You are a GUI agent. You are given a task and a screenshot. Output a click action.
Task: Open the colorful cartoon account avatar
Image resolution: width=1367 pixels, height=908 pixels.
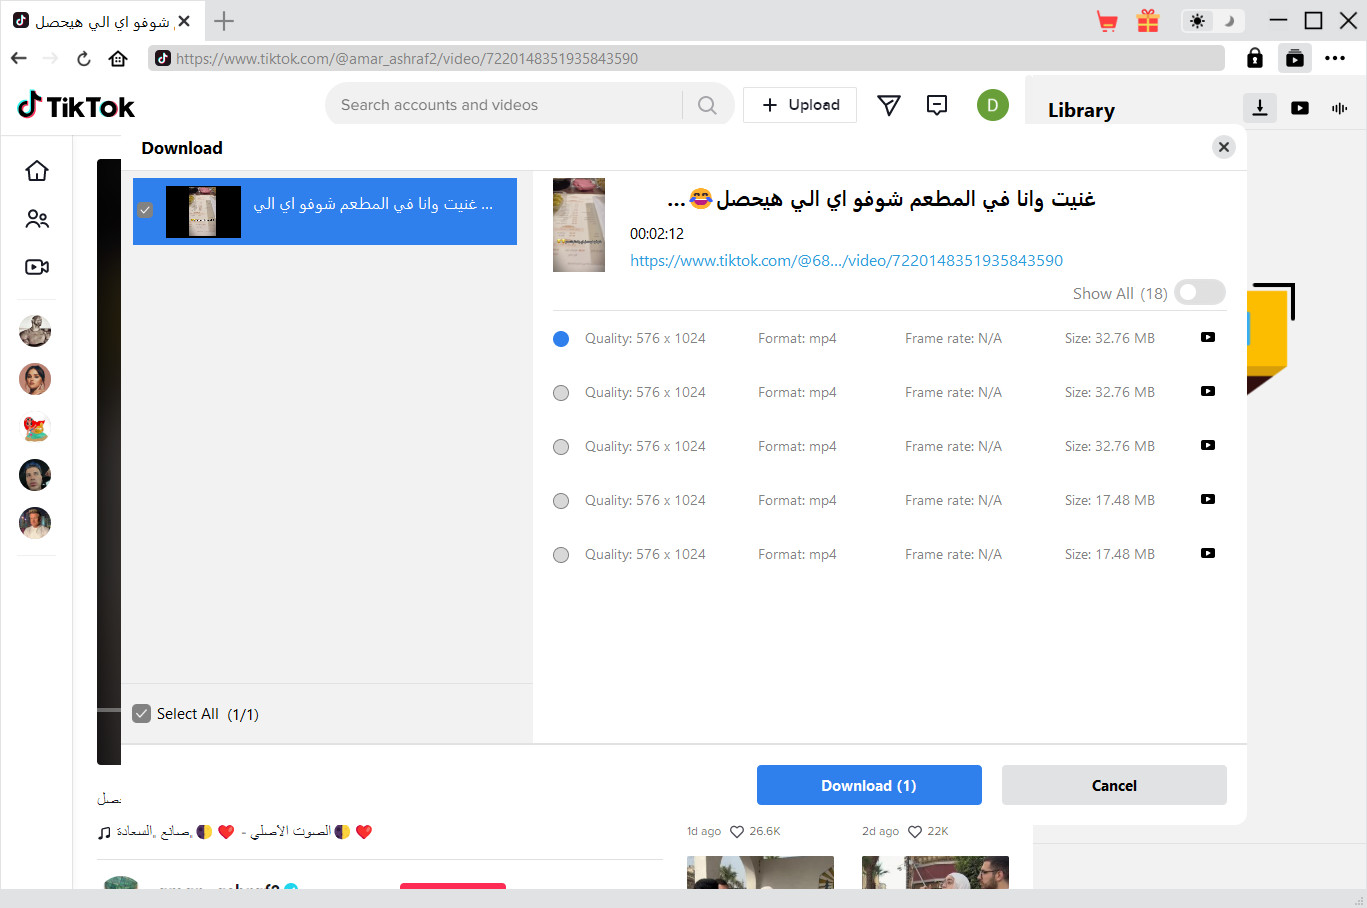(x=35, y=427)
